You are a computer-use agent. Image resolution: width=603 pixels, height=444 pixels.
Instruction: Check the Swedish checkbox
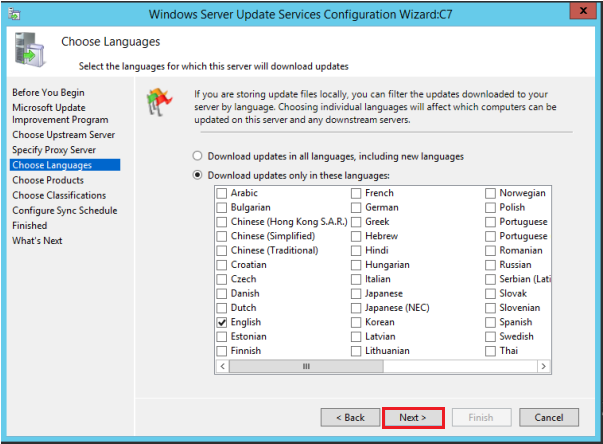(x=490, y=337)
